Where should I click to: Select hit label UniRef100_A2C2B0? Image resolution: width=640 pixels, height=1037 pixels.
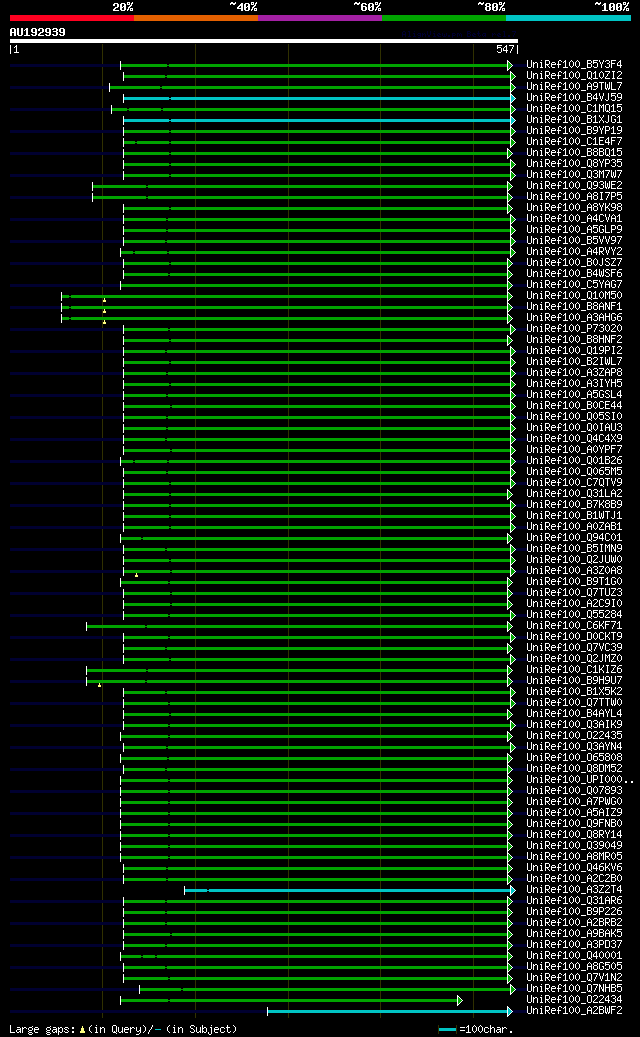point(574,878)
